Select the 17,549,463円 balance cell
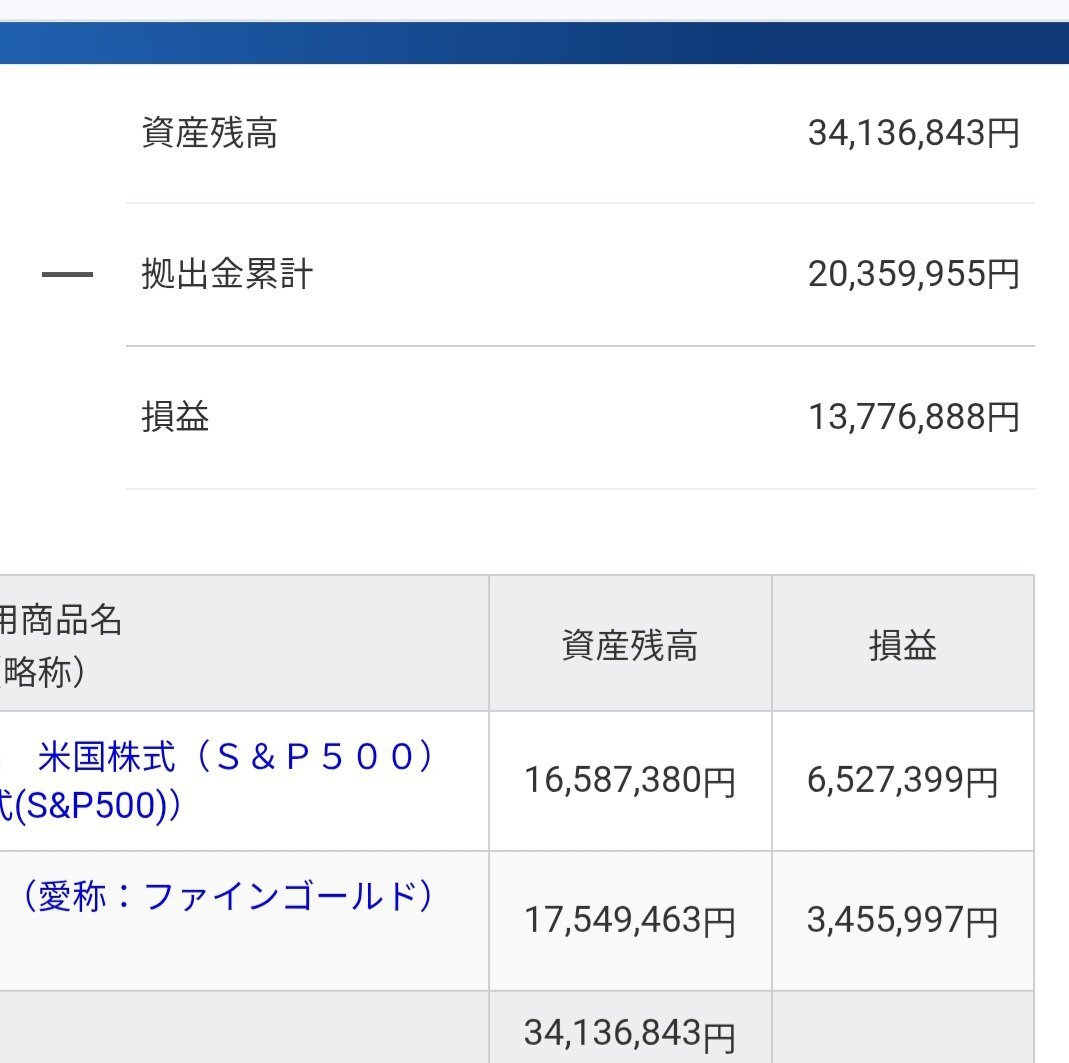Viewport: 1069px width, 1063px height. (629, 921)
